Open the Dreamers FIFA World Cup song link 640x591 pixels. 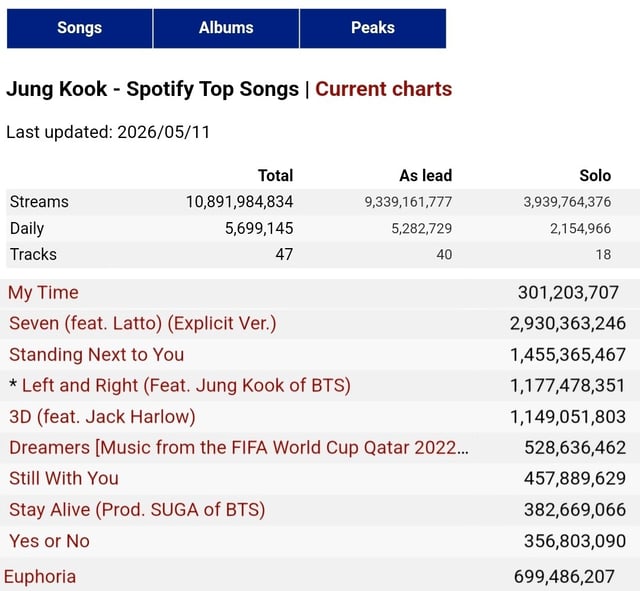(x=239, y=448)
